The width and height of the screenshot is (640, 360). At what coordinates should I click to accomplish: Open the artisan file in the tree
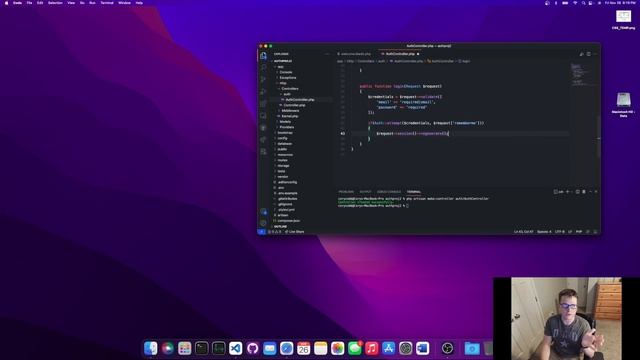click(283, 215)
